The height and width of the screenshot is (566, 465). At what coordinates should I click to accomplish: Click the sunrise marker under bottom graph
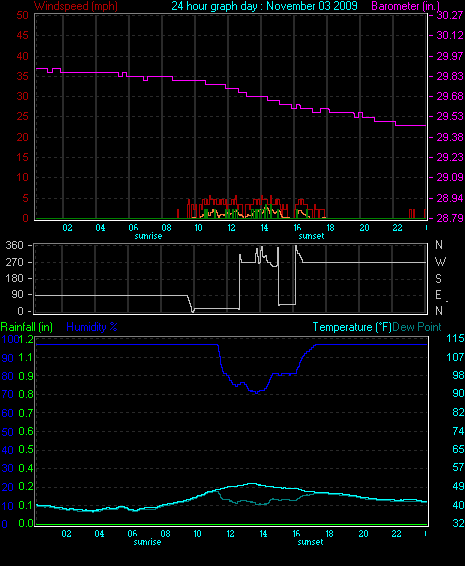click(147, 542)
